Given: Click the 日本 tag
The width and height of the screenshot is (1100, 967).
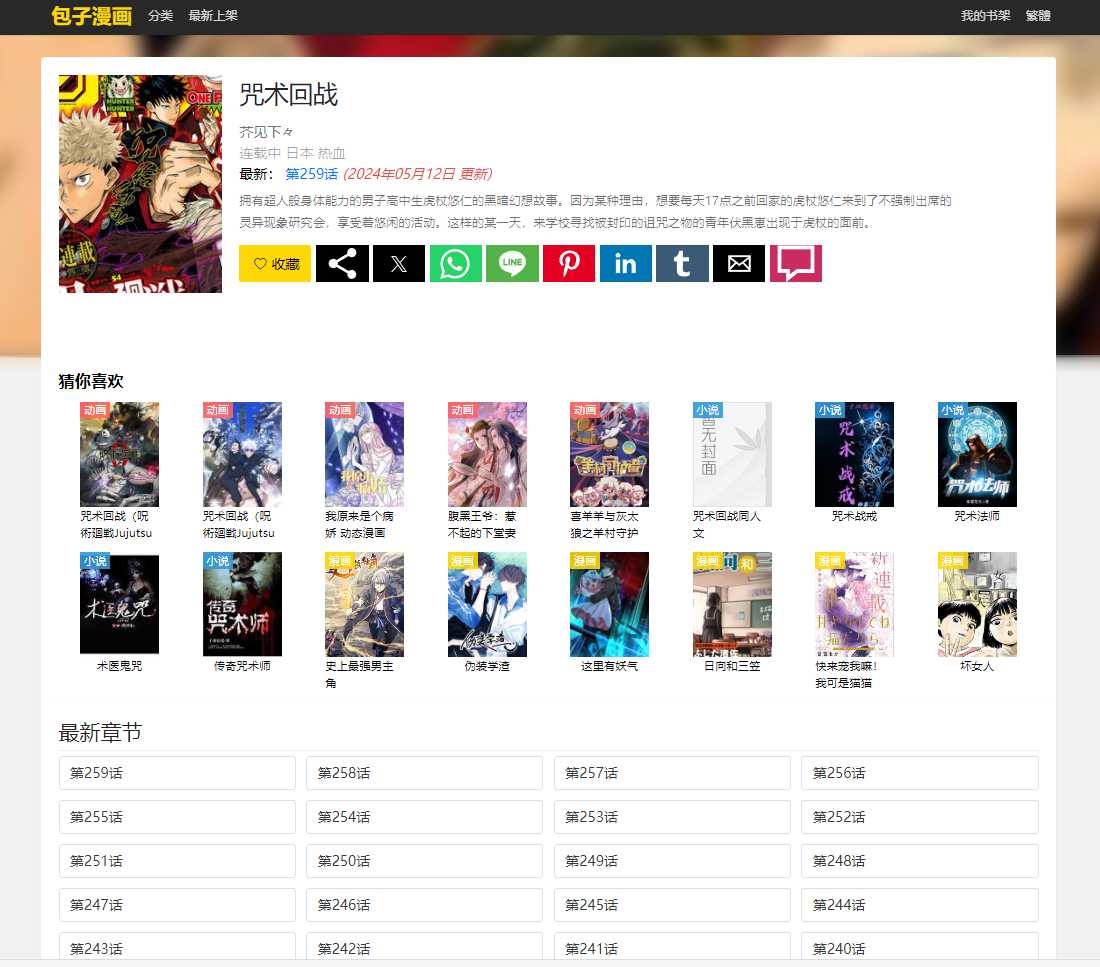Looking at the screenshot, I should pyautogui.click(x=300, y=153).
